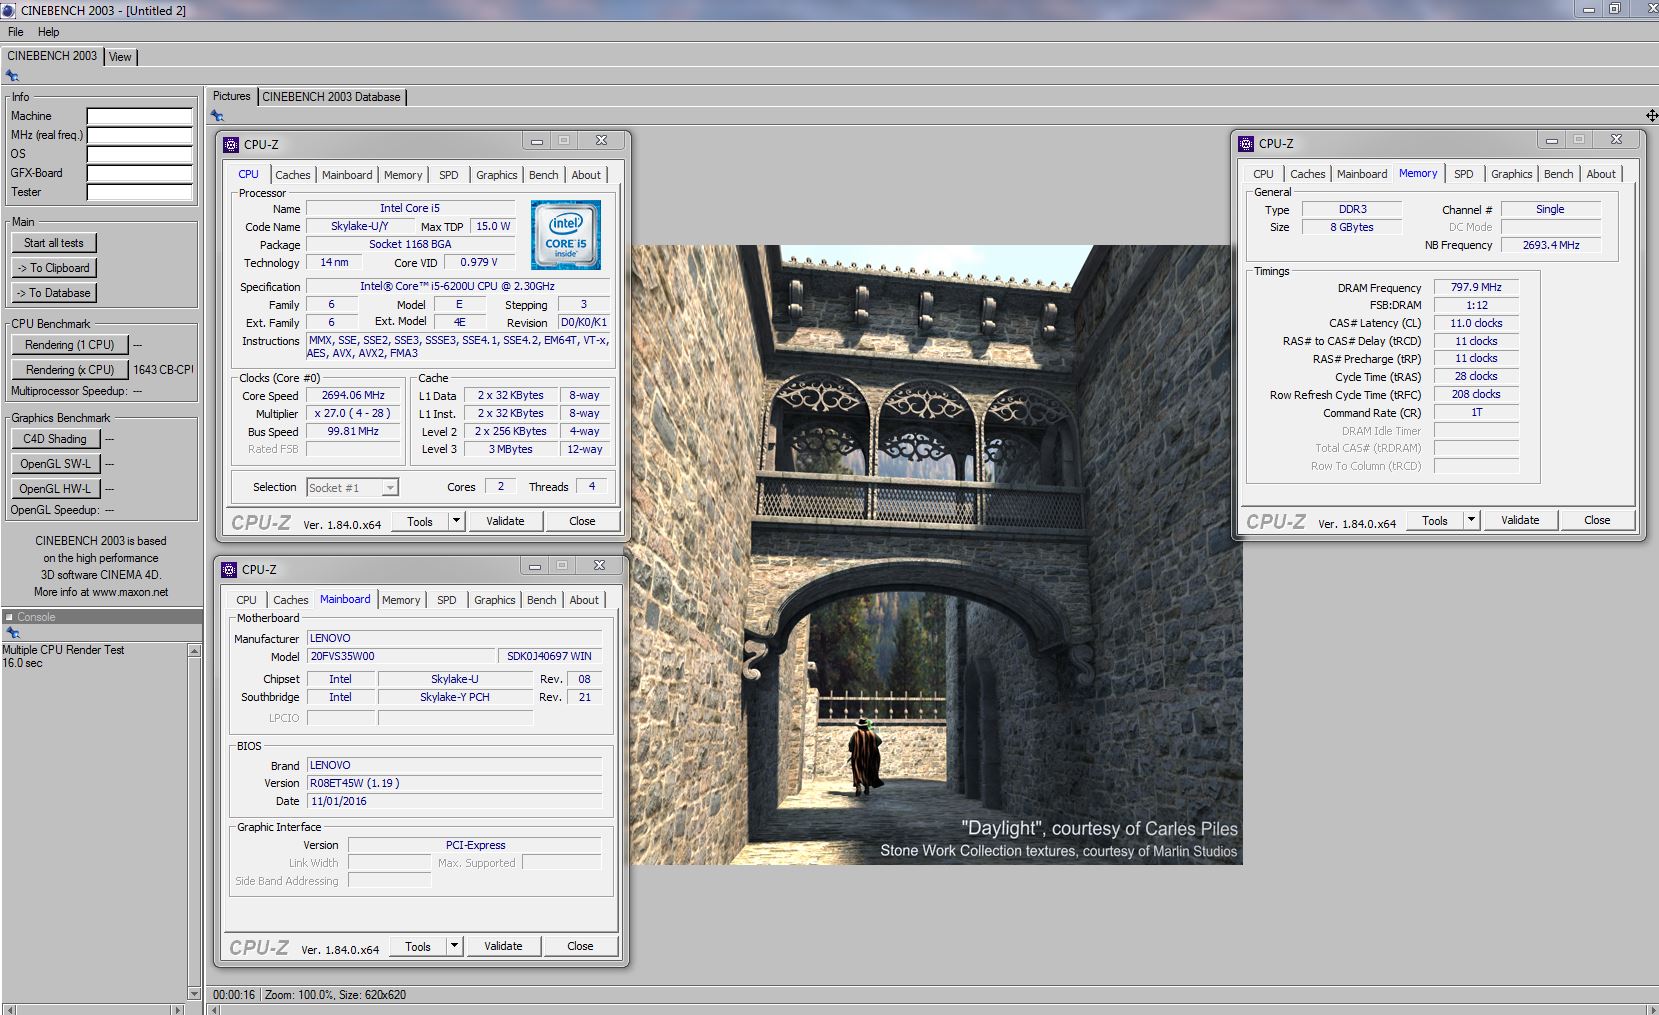Click the MHz (real freq.) input field

tap(139, 135)
